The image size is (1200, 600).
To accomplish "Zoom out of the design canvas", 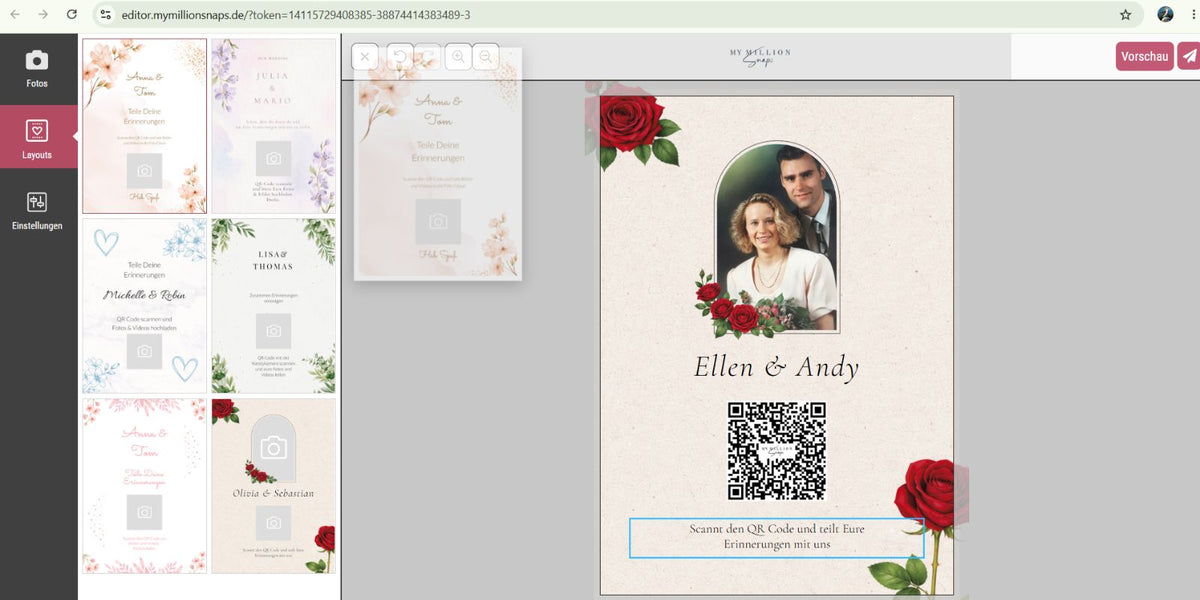I will click(485, 57).
